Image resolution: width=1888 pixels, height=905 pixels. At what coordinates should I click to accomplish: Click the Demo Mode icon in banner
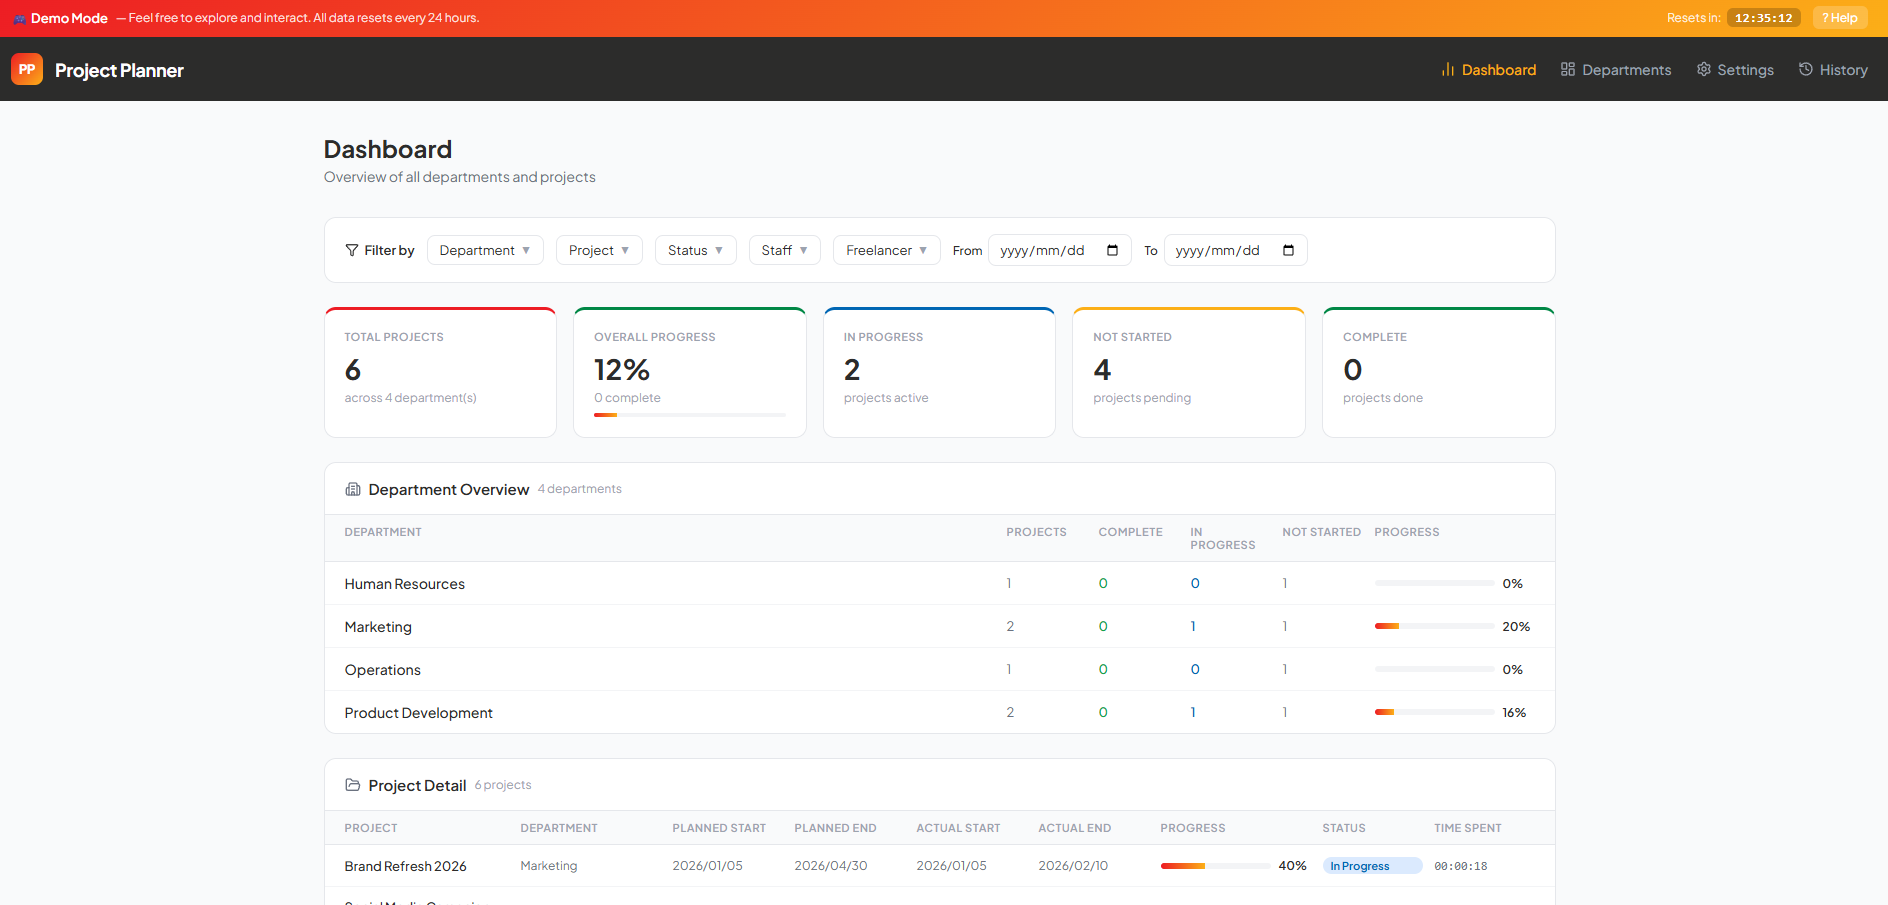coord(19,18)
